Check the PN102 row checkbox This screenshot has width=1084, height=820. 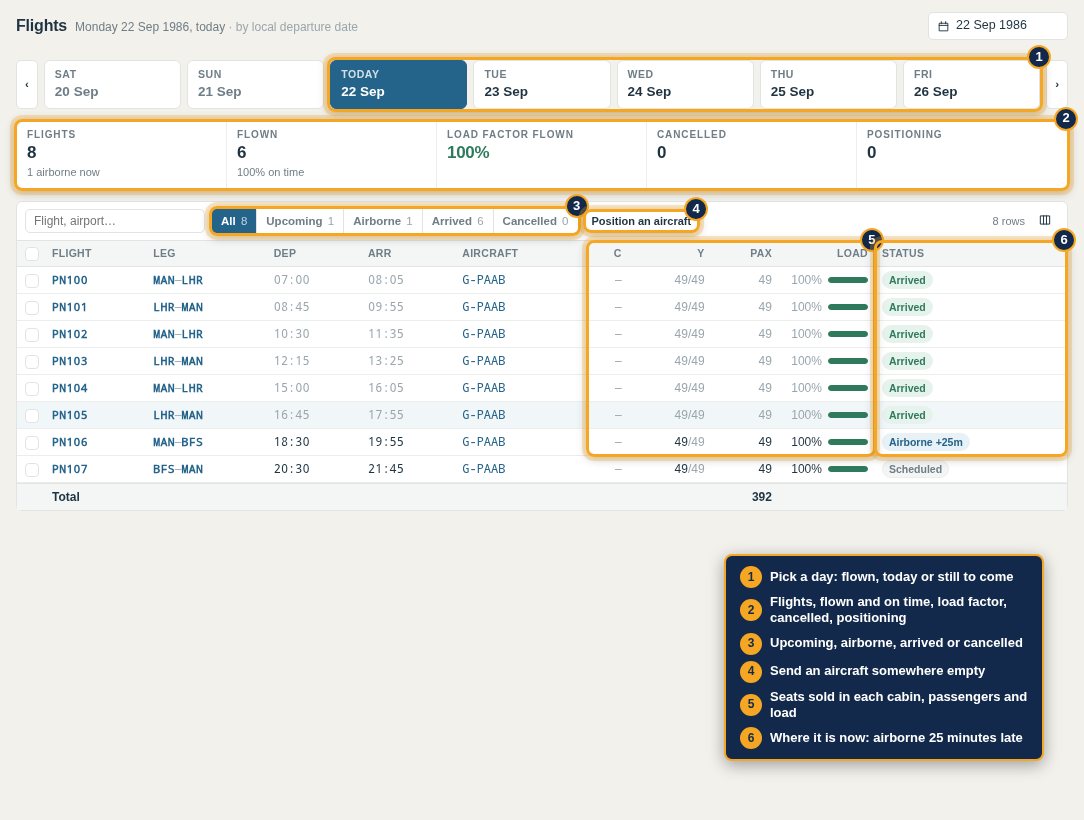(32, 335)
